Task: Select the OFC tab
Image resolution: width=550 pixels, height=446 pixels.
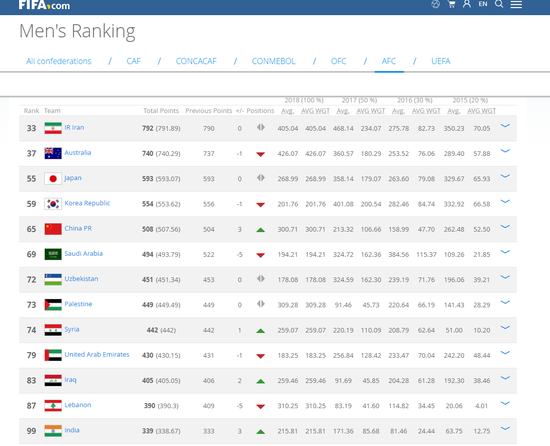Action: pos(338,61)
